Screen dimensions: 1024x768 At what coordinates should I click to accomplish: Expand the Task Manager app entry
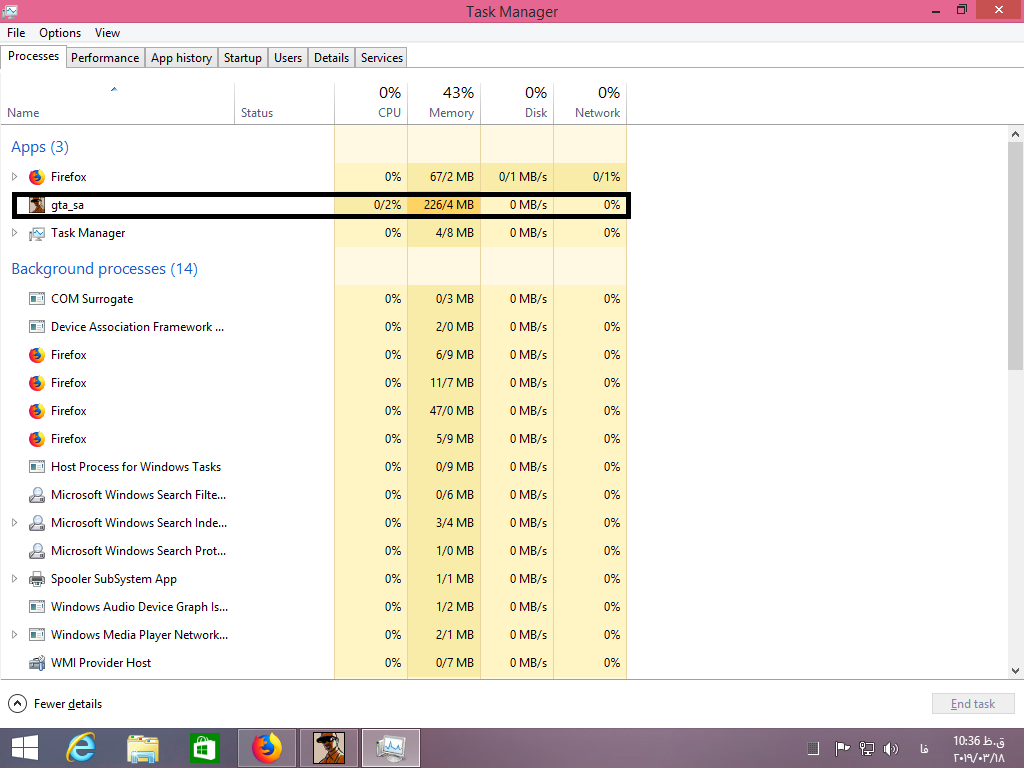(x=14, y=233)
